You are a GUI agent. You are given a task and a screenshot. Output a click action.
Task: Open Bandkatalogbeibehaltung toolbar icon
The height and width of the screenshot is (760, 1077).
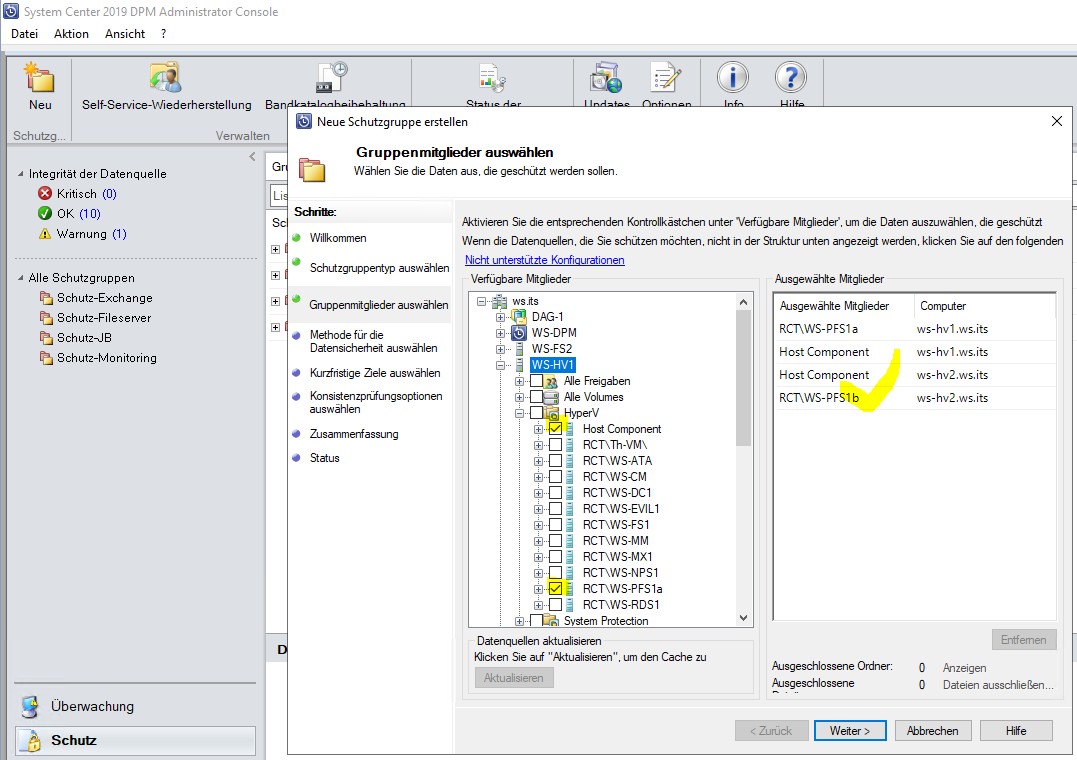coord(332,77)
